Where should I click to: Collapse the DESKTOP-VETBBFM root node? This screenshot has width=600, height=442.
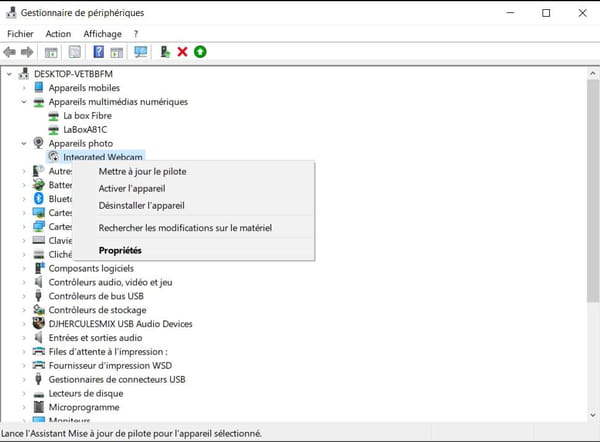[9, 74]
